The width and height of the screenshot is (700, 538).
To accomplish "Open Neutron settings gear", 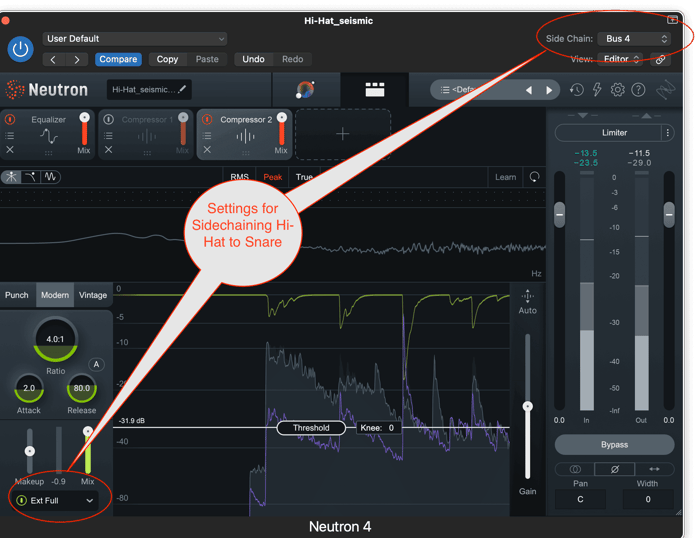I will [617, 90].
